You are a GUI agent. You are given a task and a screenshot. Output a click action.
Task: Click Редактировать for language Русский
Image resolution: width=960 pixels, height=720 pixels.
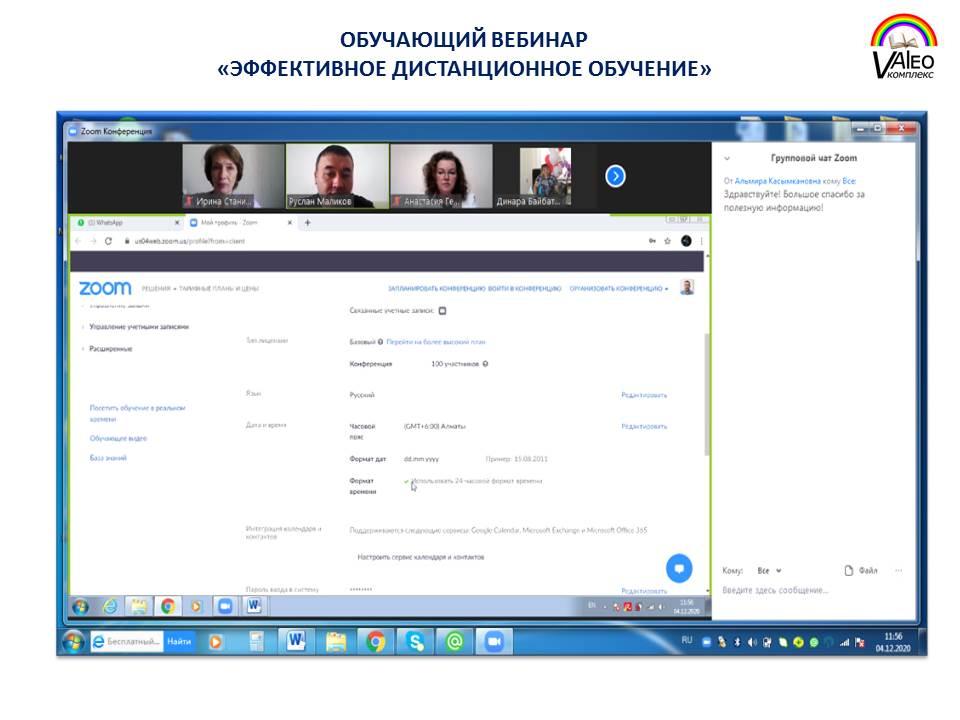[x=644, y=396]
